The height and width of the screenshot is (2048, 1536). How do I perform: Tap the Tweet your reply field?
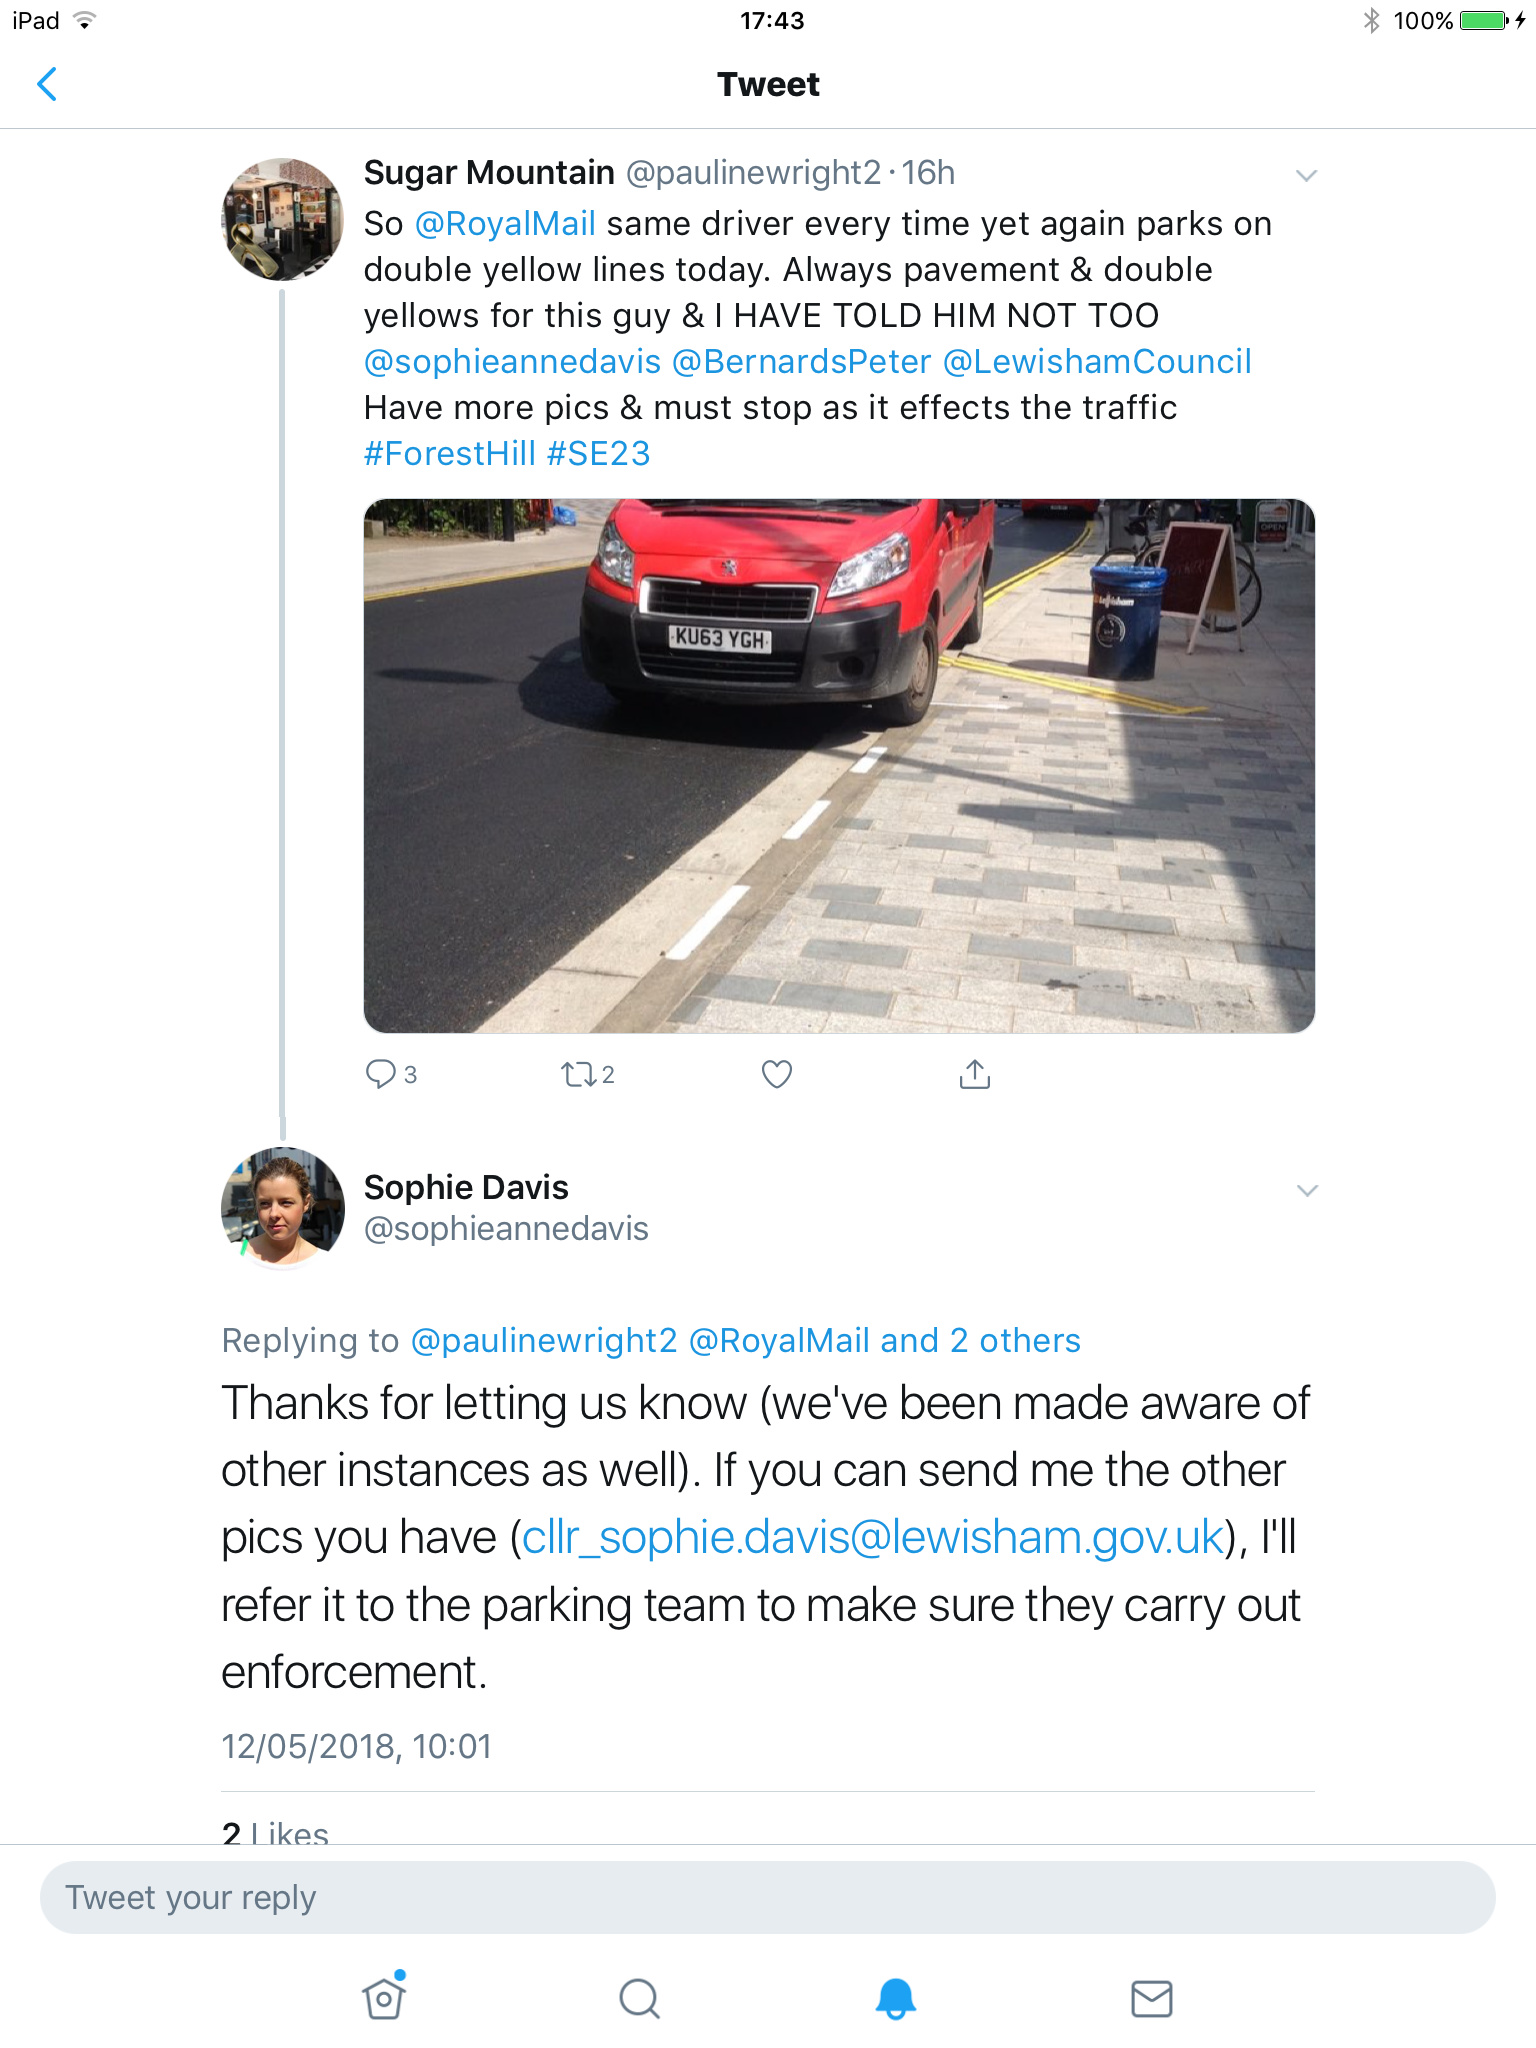(x=767, y=1897)
